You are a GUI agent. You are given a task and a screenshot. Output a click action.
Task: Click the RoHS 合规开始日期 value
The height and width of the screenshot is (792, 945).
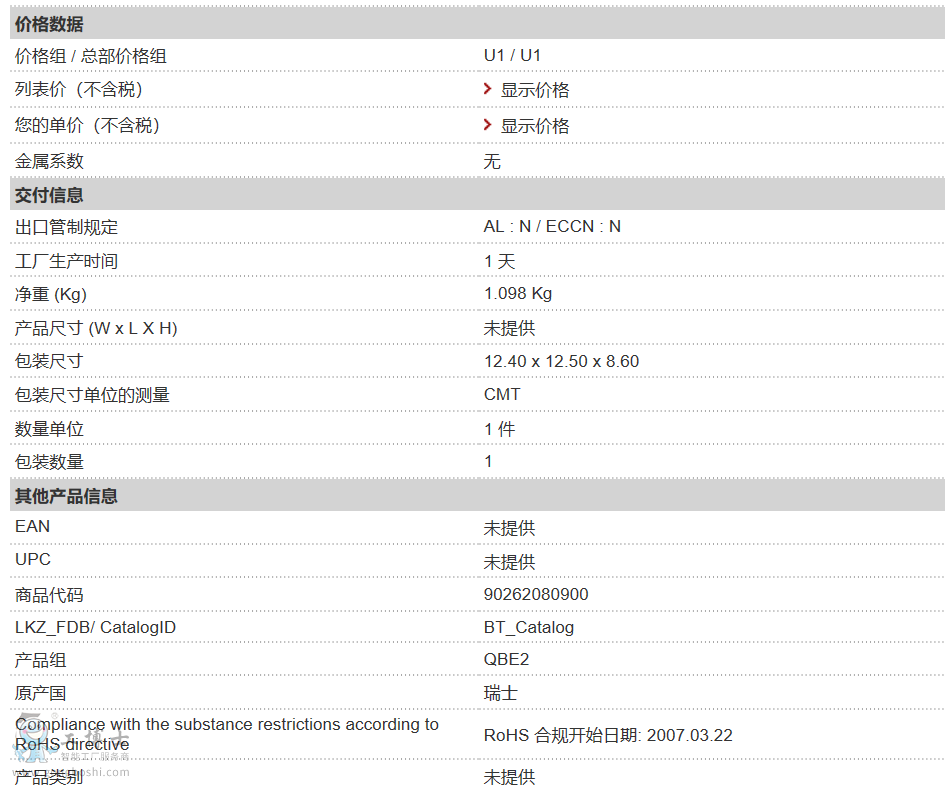pos(608,735)
